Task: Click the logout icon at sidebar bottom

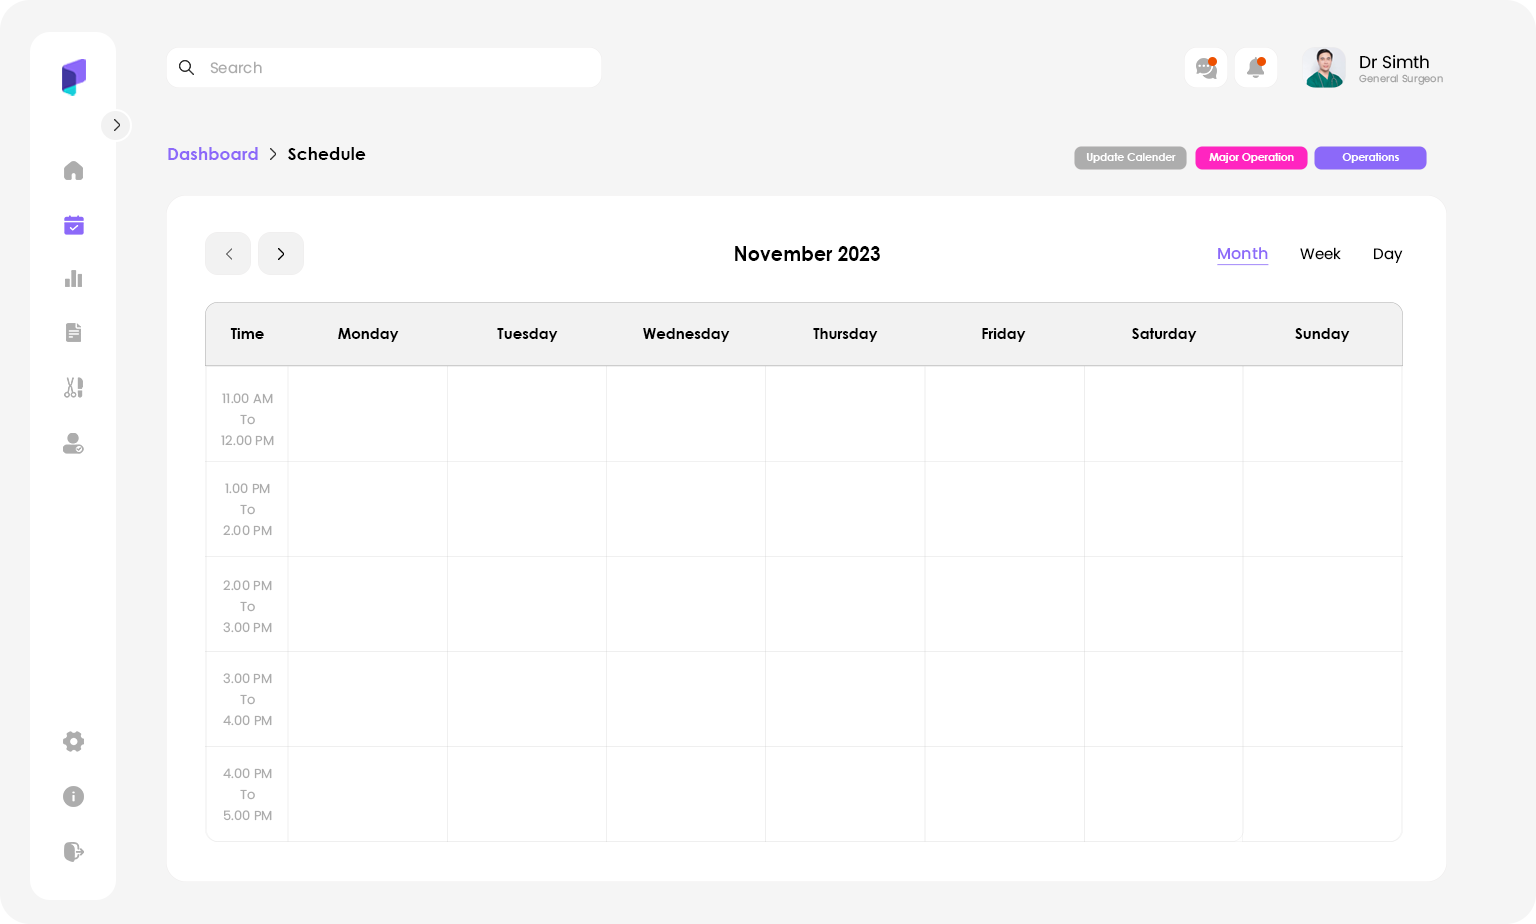Action: pos(73,851)
